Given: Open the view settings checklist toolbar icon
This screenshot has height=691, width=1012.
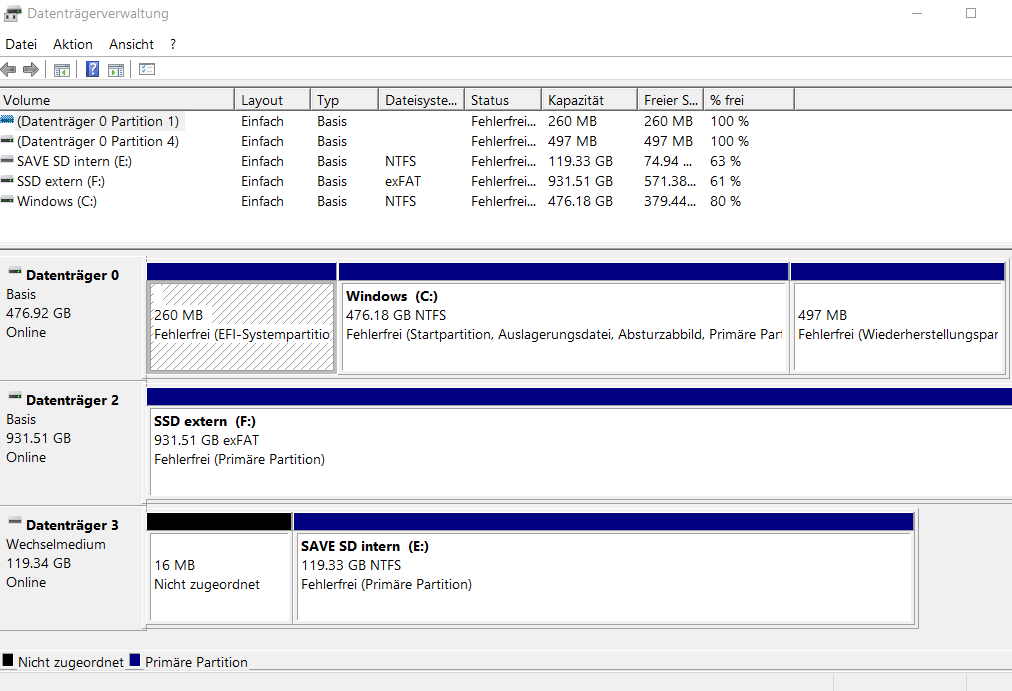Looking at the screenshot, I should pos(147,69).
